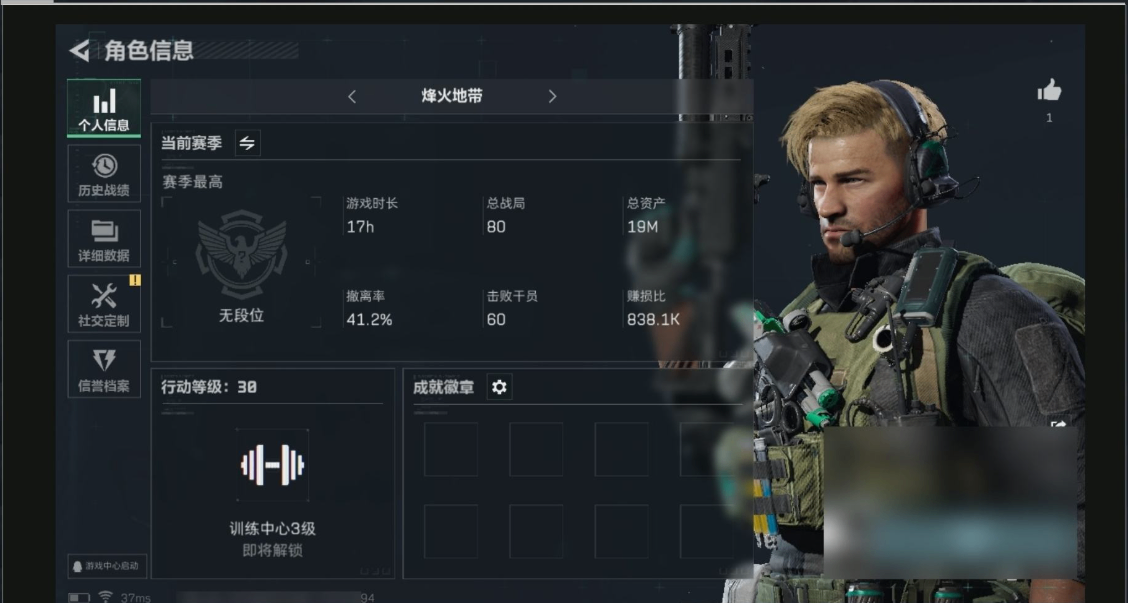Image resolution: width=1128 pixels, height=603 pixels.
Task: Open the 历史战绩 history tab
Action: click(104, 173)
